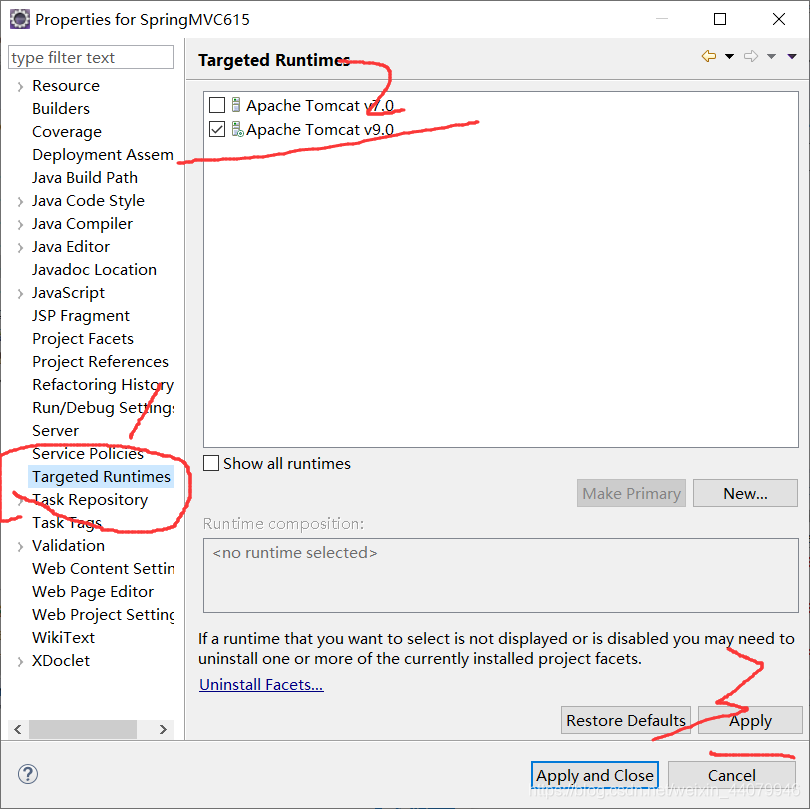Click the Apache Tomcat v7.0 server icon

(x=236, y=105)
